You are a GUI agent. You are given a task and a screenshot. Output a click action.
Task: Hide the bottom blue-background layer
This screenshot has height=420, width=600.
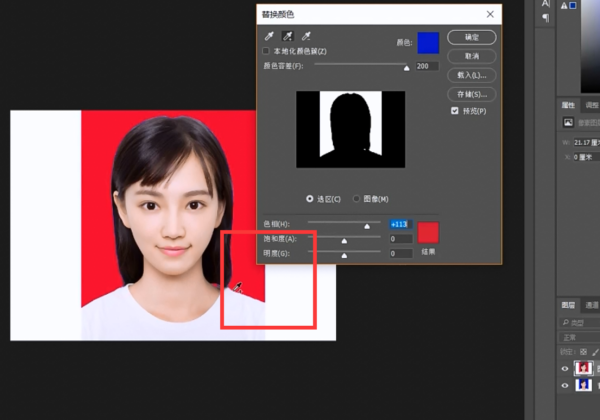click(x=566, y=386)
